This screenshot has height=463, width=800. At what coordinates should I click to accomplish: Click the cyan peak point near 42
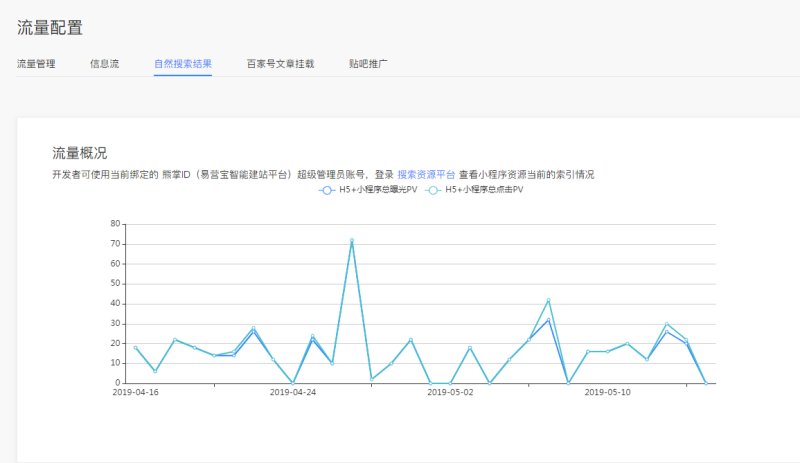coord(548,300)
